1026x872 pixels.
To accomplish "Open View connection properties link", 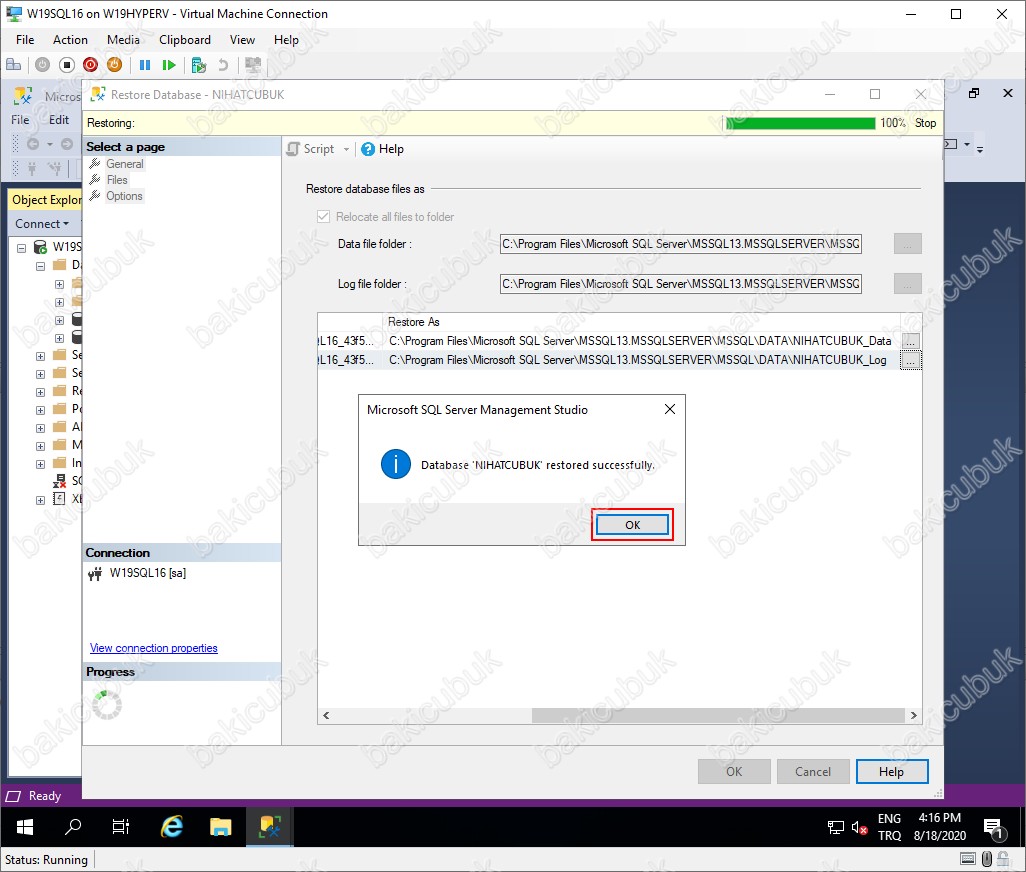I will click(154, 648).
